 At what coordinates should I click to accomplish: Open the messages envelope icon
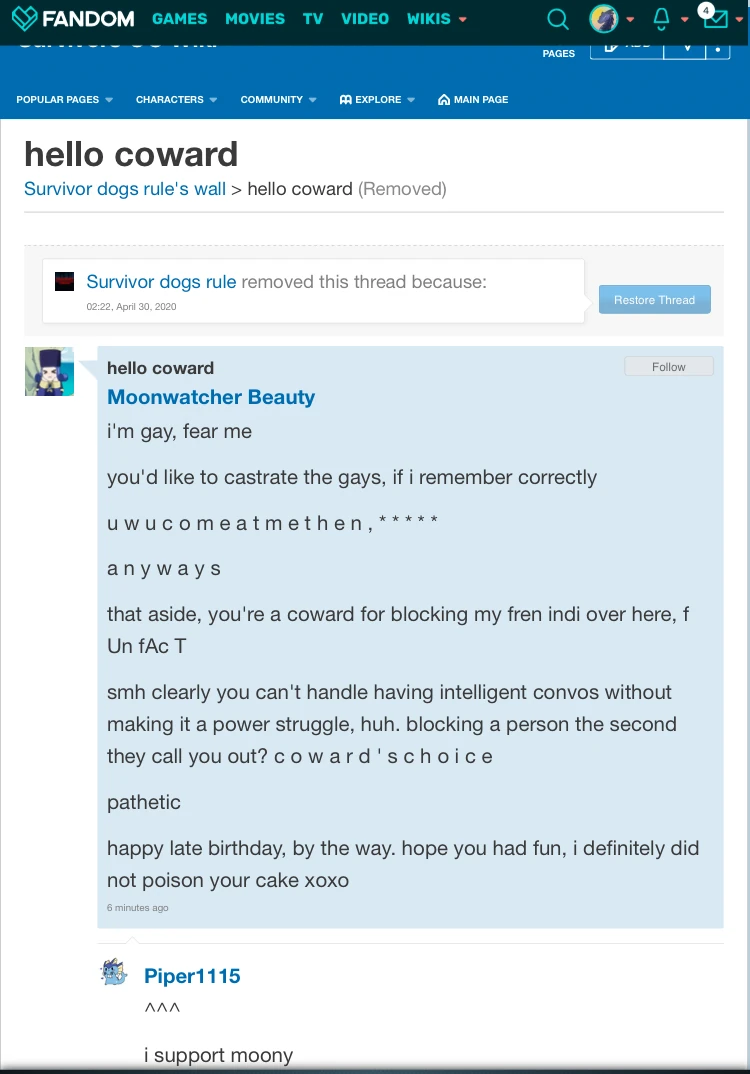(x=715, y=19)
